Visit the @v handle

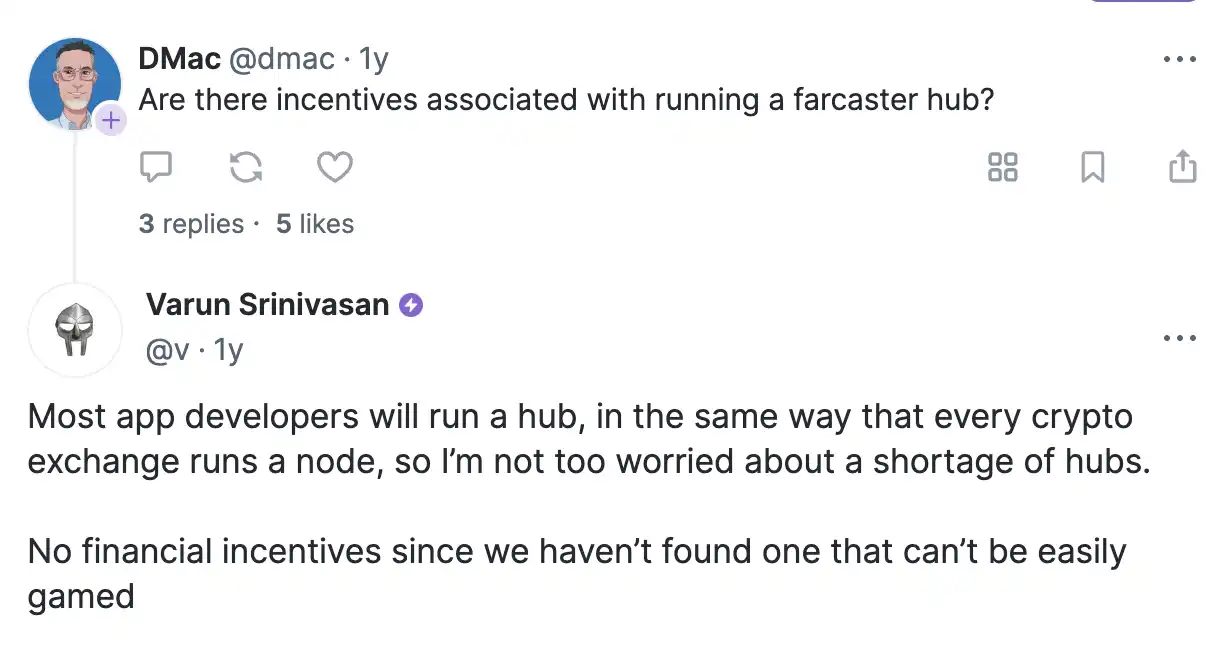point(167,350)
